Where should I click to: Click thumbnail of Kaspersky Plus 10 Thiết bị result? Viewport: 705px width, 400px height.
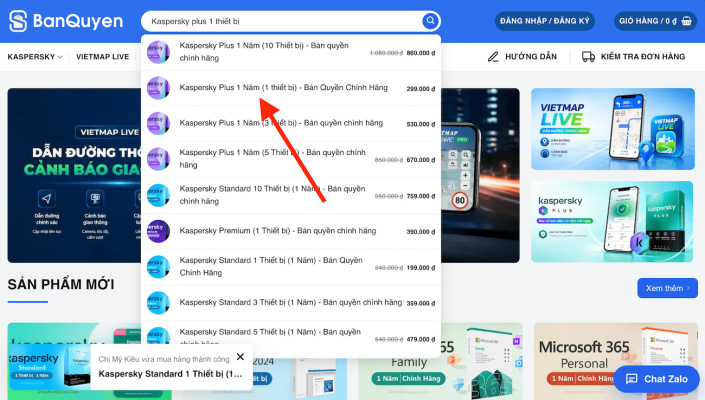tap(158, 52)
